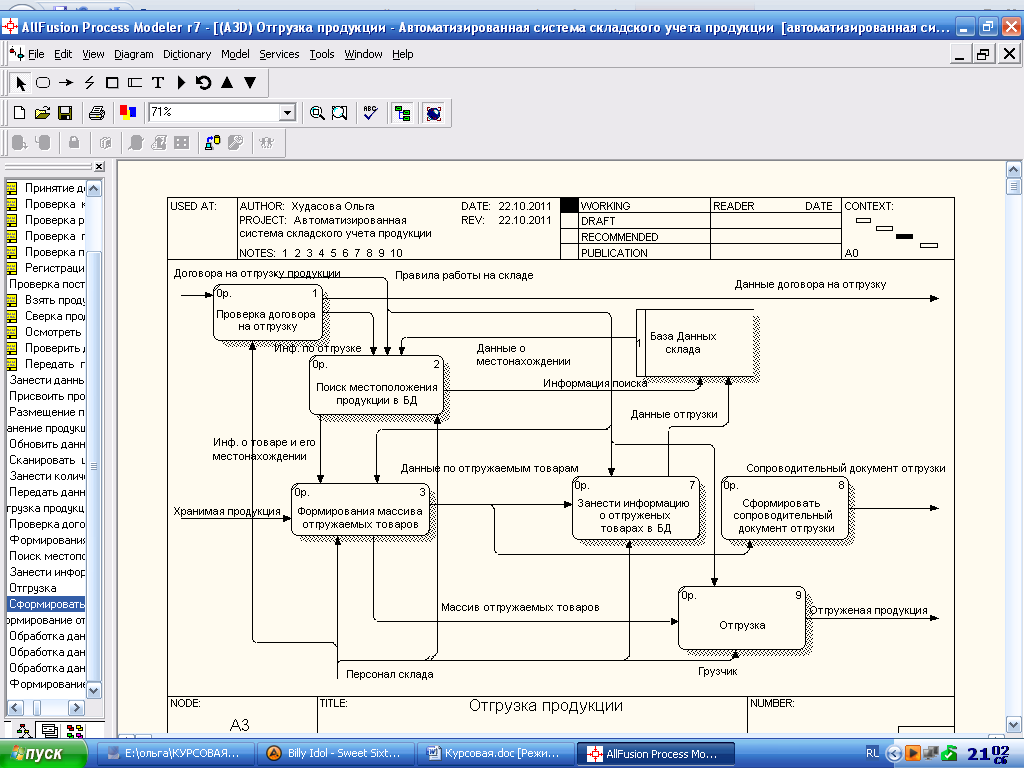Create a new model with blank page icon
Viewport: 1024px width, 768px height.
pos(20,113)
